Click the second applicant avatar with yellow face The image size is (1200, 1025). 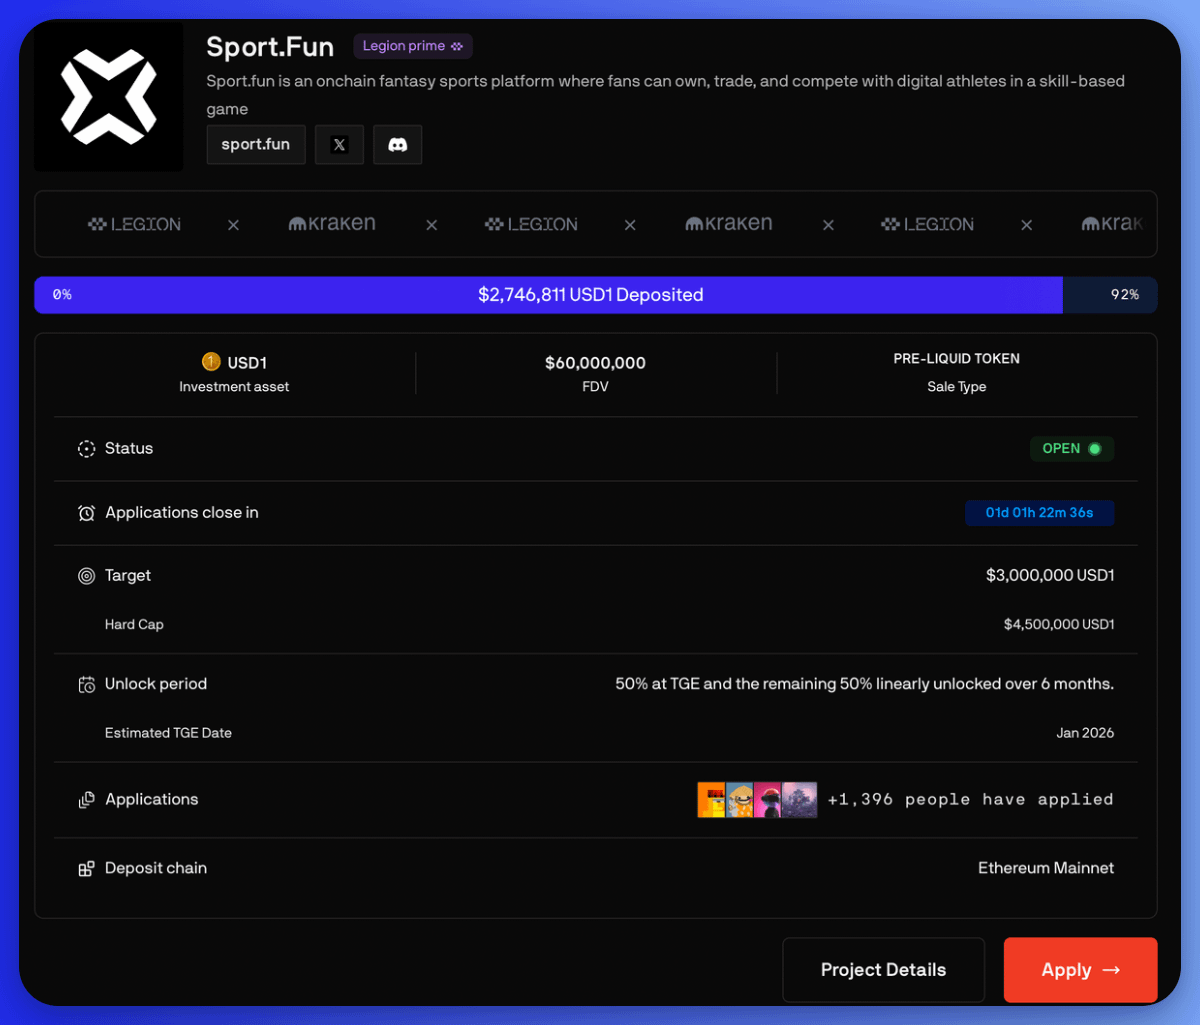[x=740, y=800]
